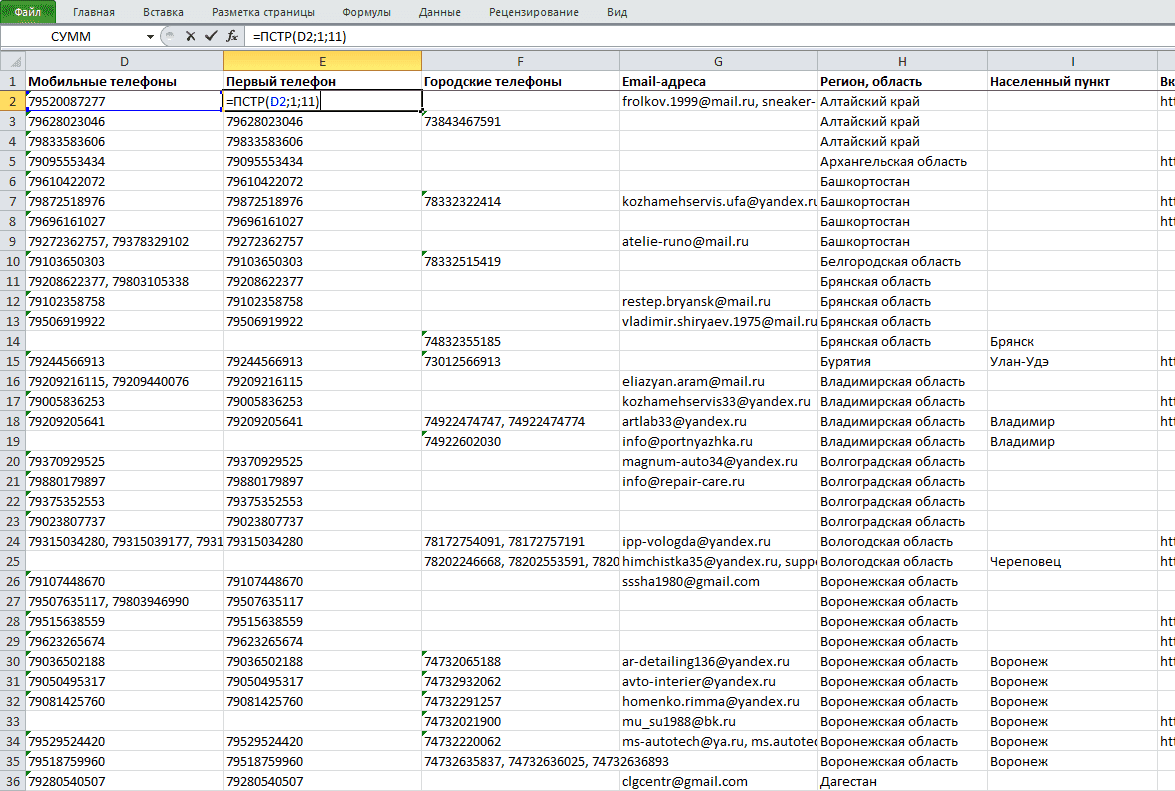
Task: Open the Разметка страницы tab
Action: 263,12
